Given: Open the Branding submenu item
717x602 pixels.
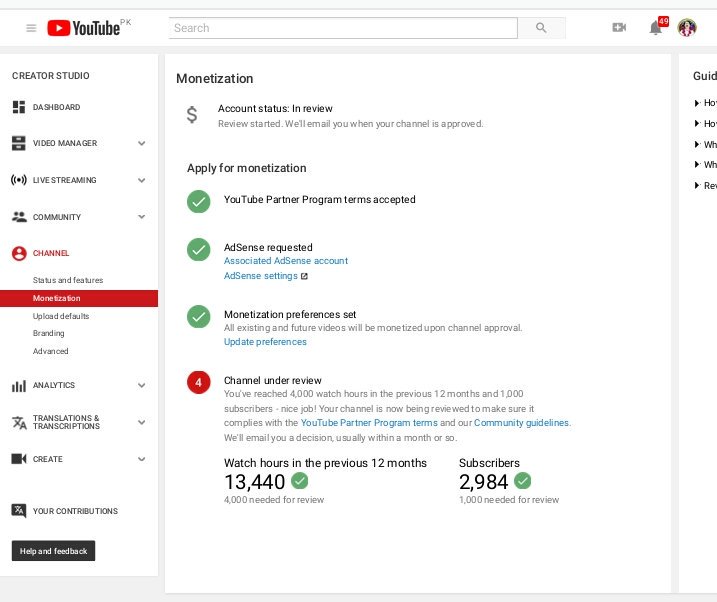Looking at the screenshot, I should pyautogui.click(x=48, y=333).
